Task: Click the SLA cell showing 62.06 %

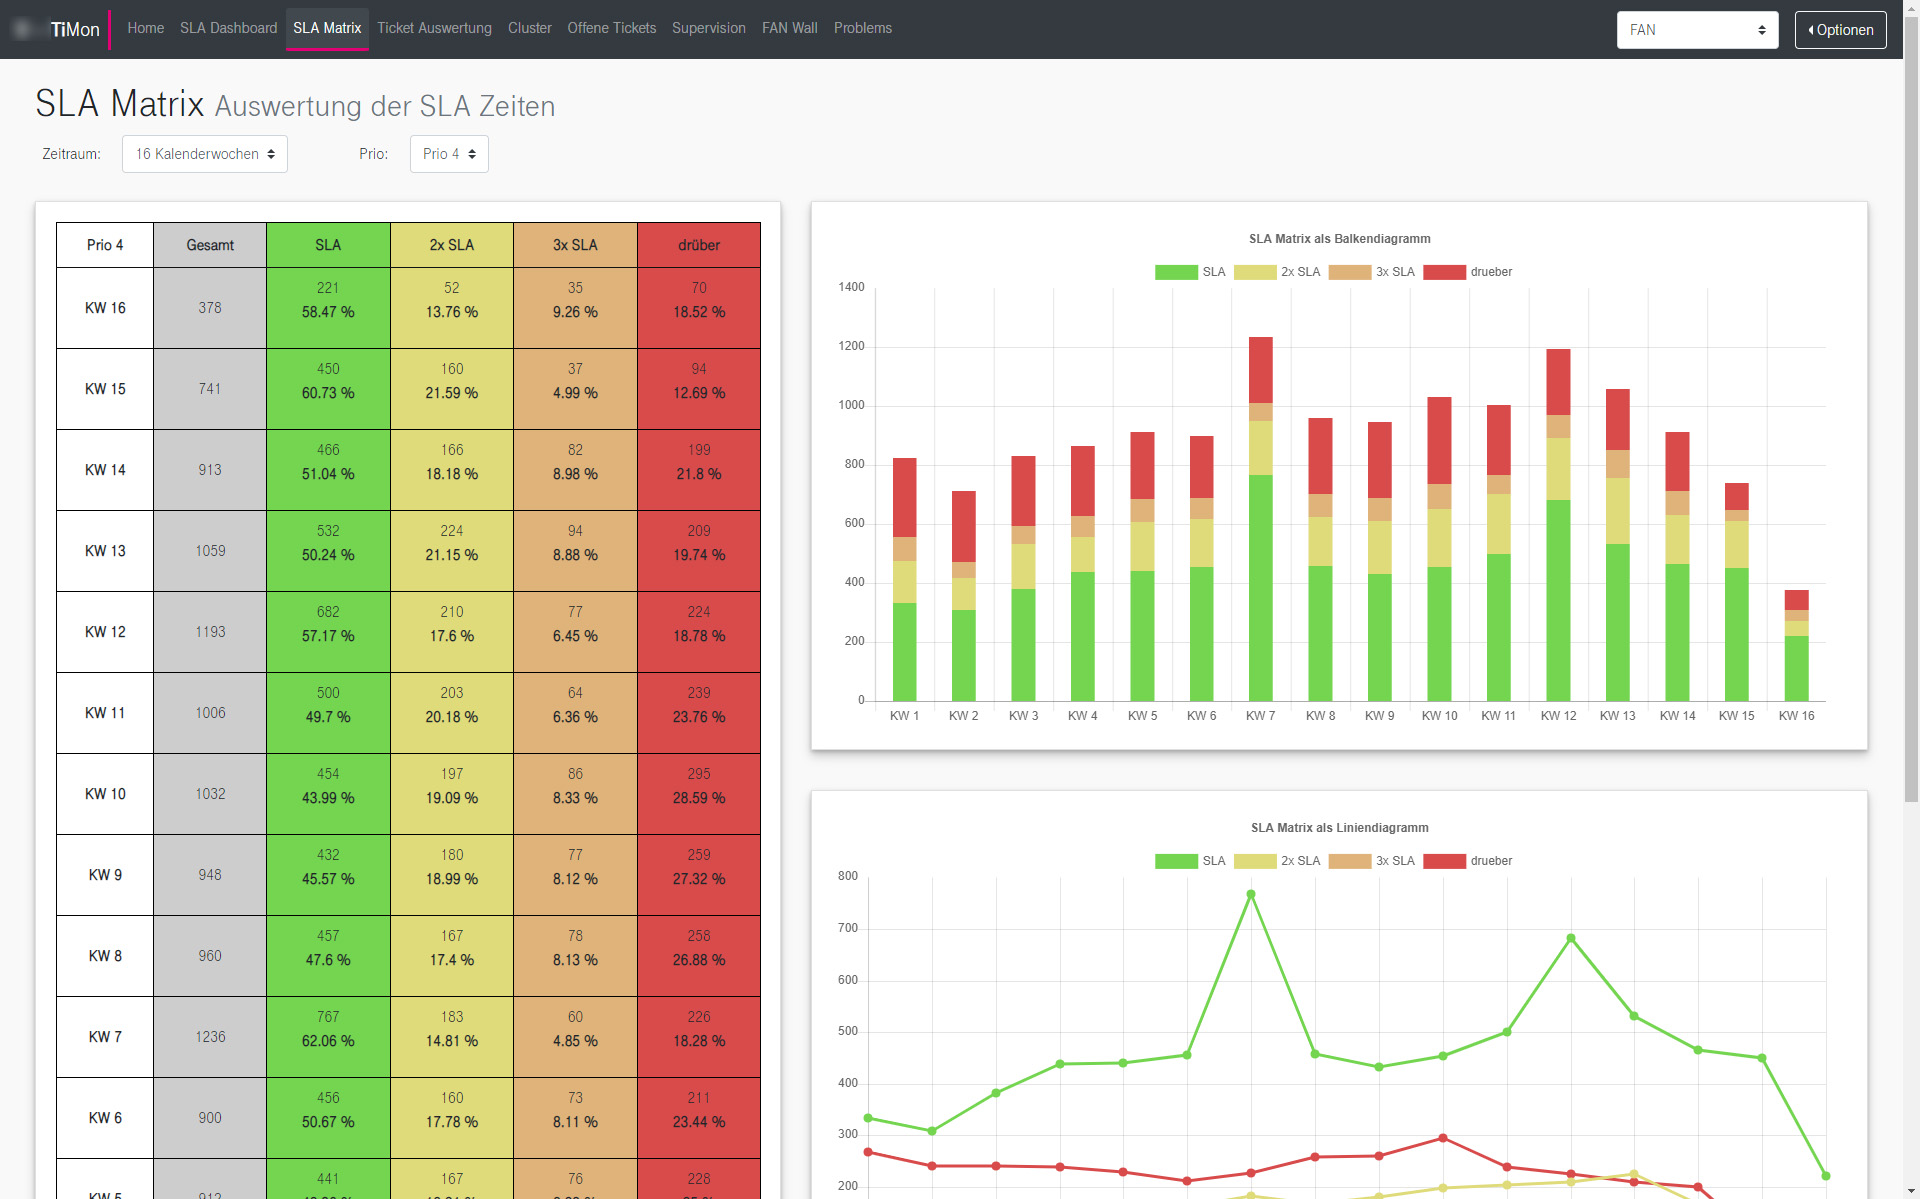Action: [328, 1037]
